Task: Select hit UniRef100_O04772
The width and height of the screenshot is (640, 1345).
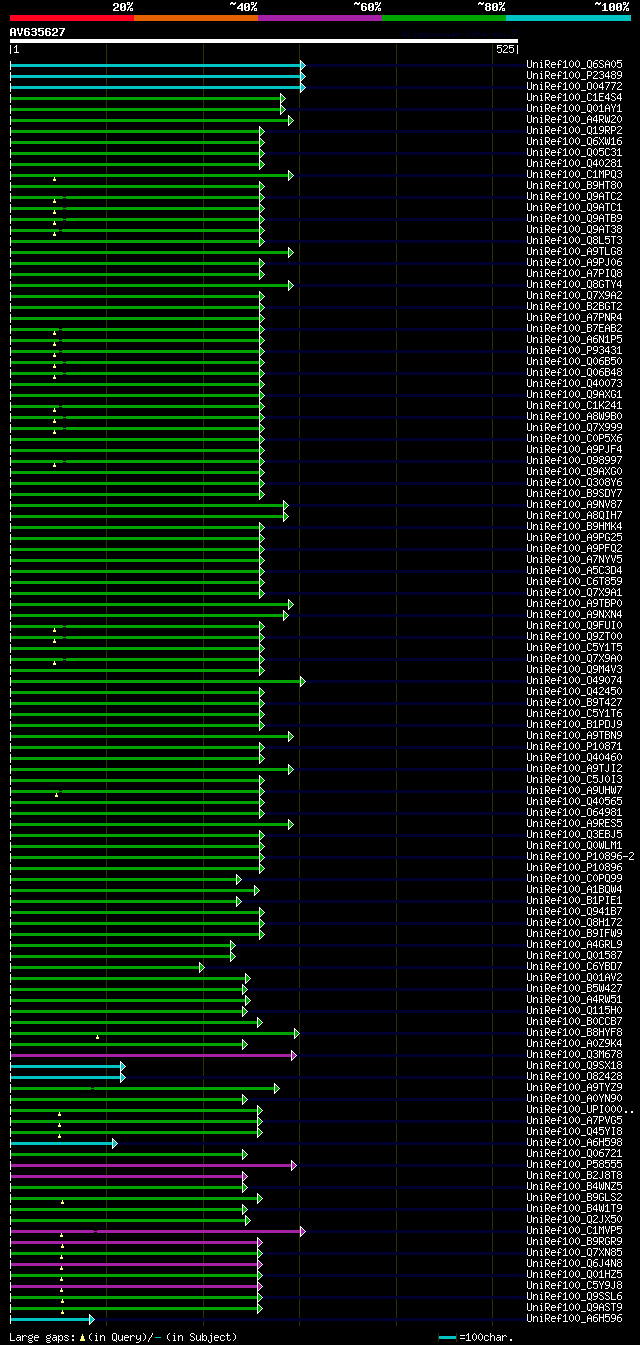Action: 576,87
